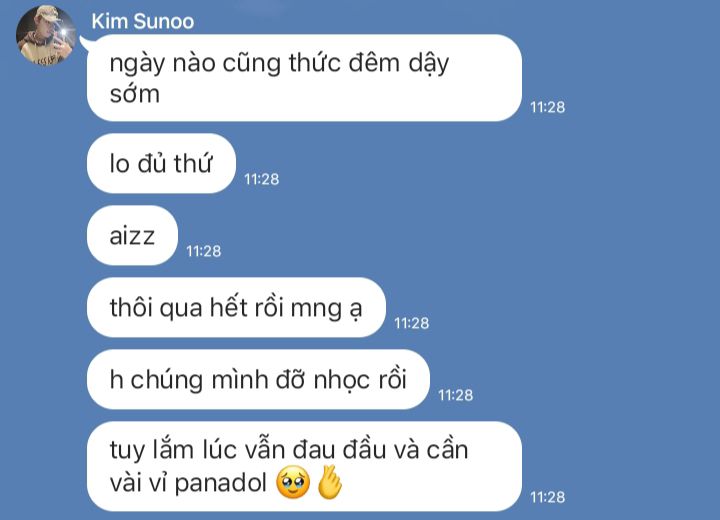Tap the 11:28 timestamp beside 'lo đủ thứ'
The image size is (720, 520).
[261, 179]
